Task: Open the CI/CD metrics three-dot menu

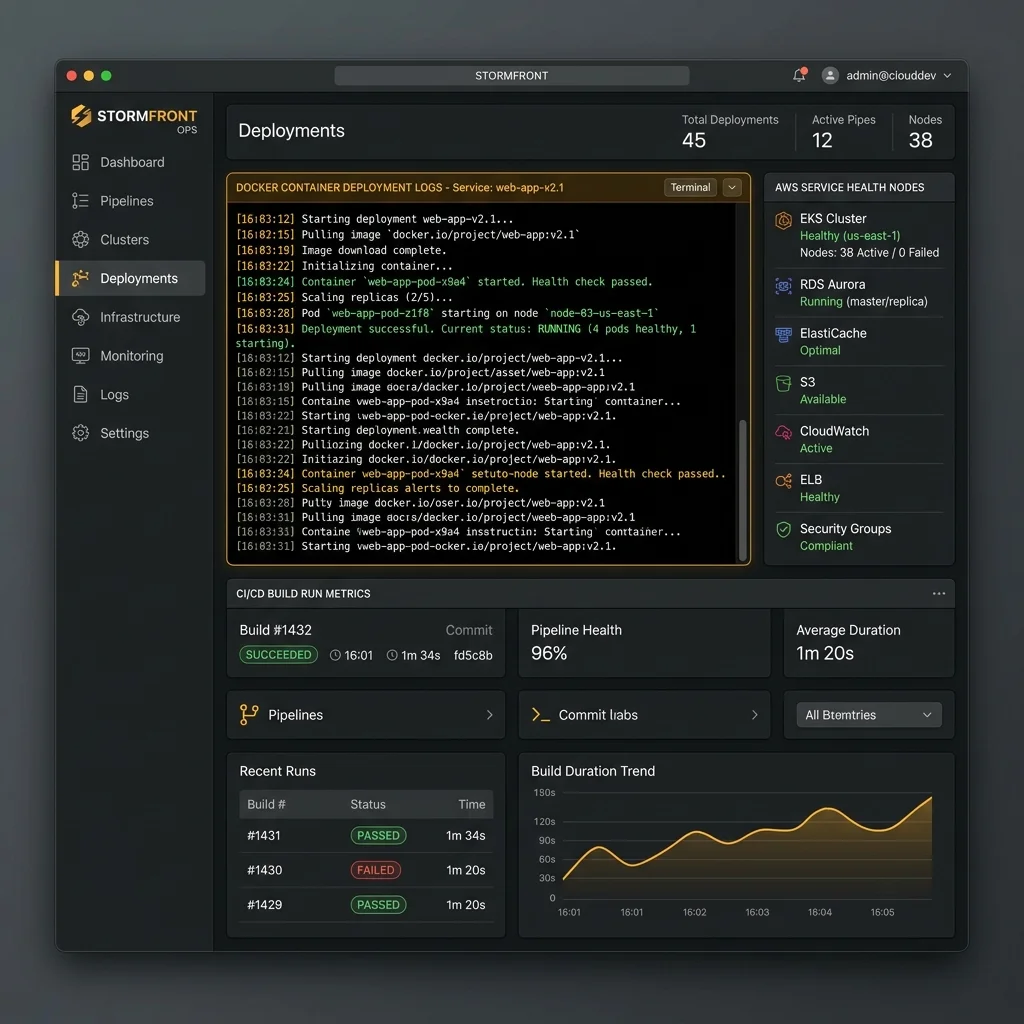Action: [938, 594]
